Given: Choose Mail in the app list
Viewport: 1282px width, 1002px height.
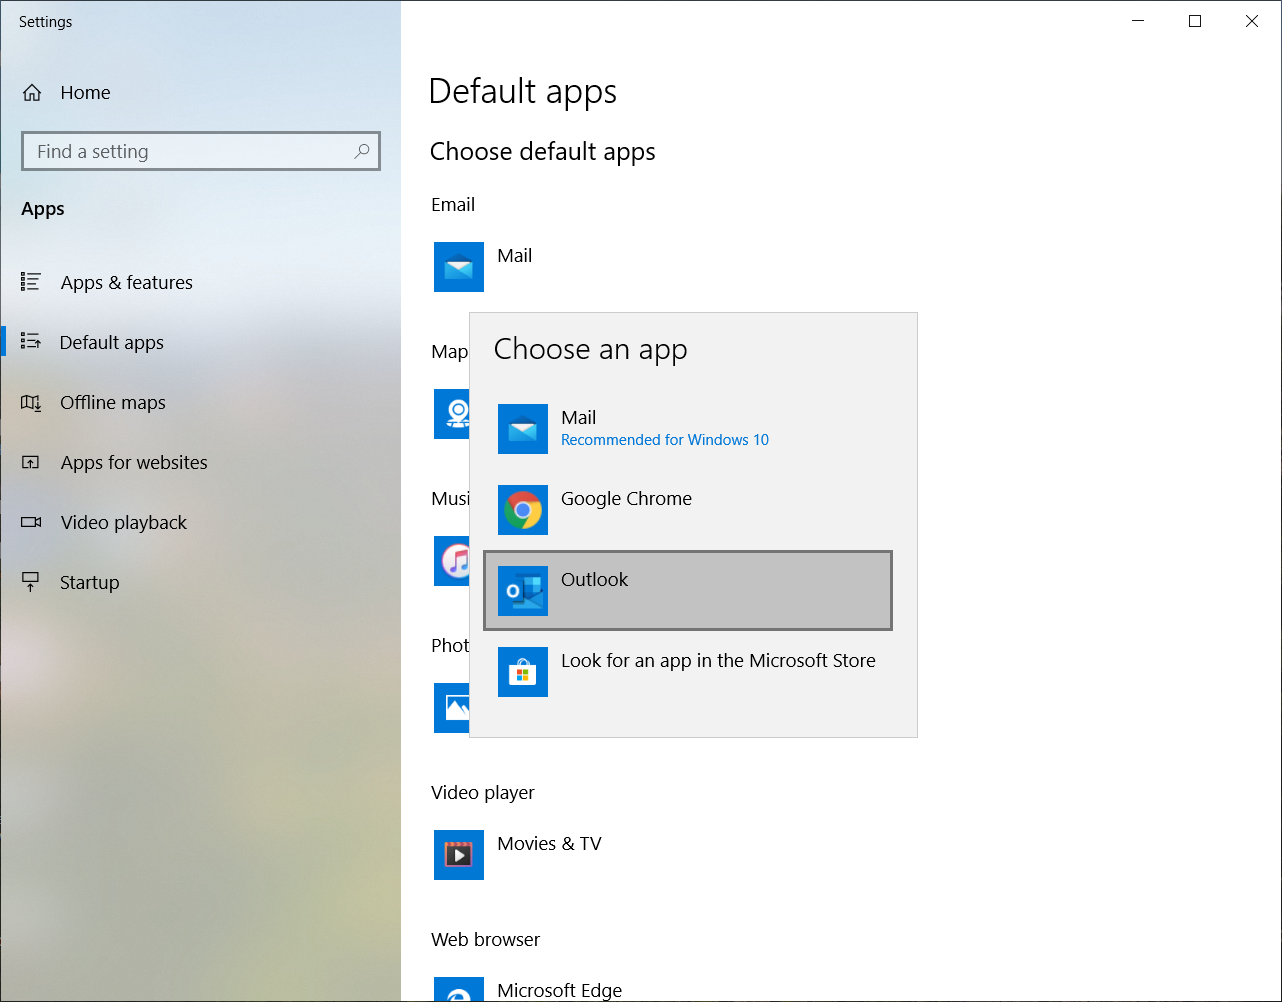Looking at the screenshot, I should (x=688, y=429).
